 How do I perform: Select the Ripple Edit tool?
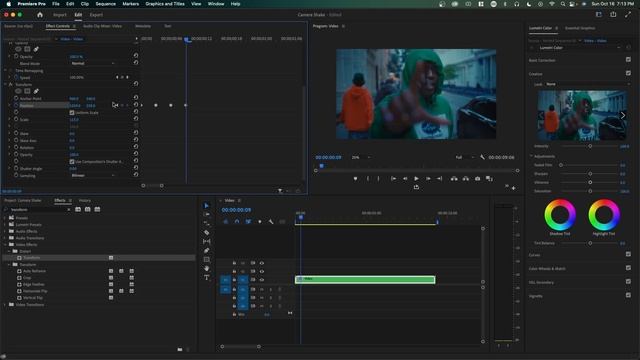pos(207,224)
